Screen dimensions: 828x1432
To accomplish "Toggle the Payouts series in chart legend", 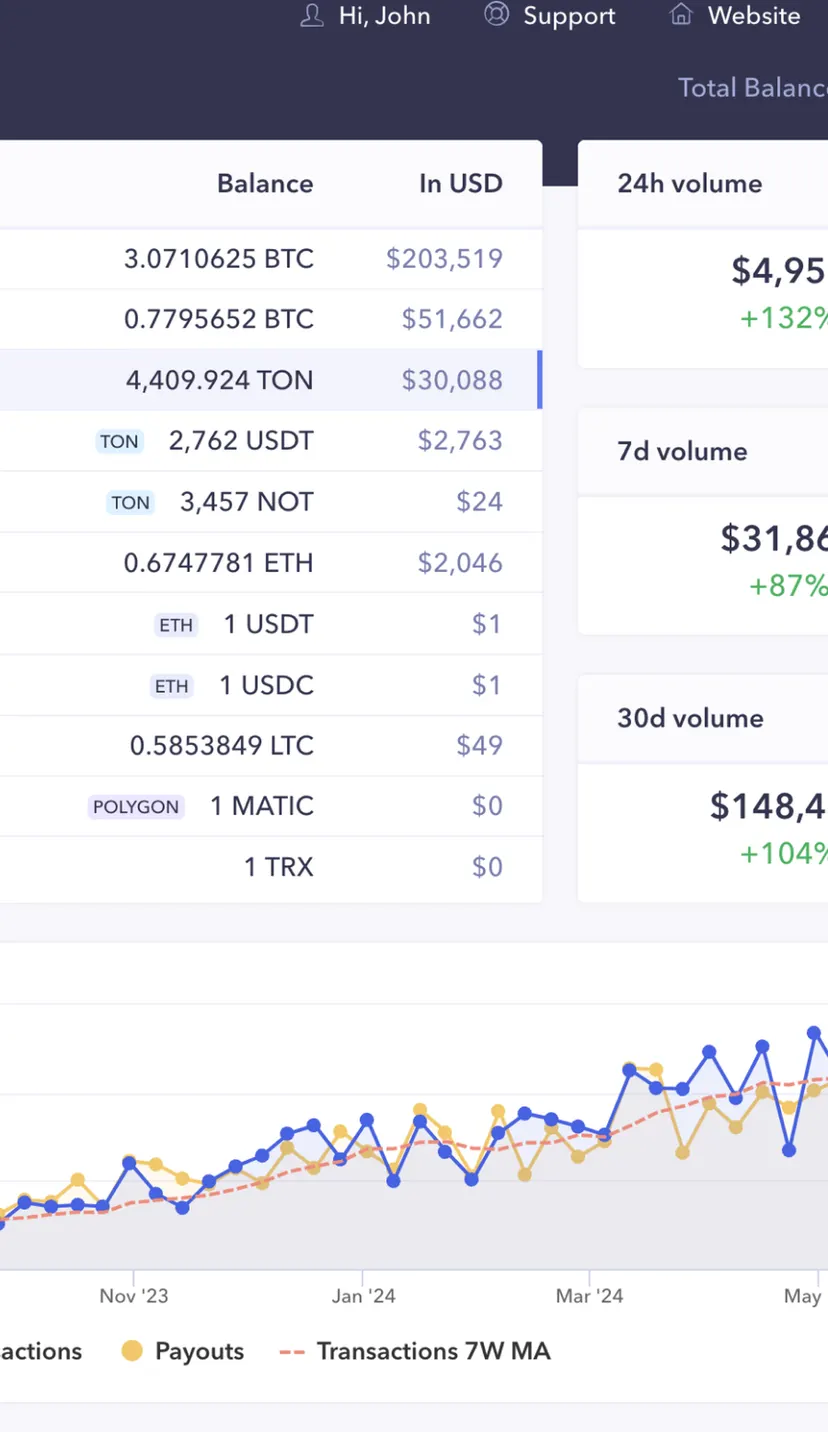I will [x=183, y=1351].
